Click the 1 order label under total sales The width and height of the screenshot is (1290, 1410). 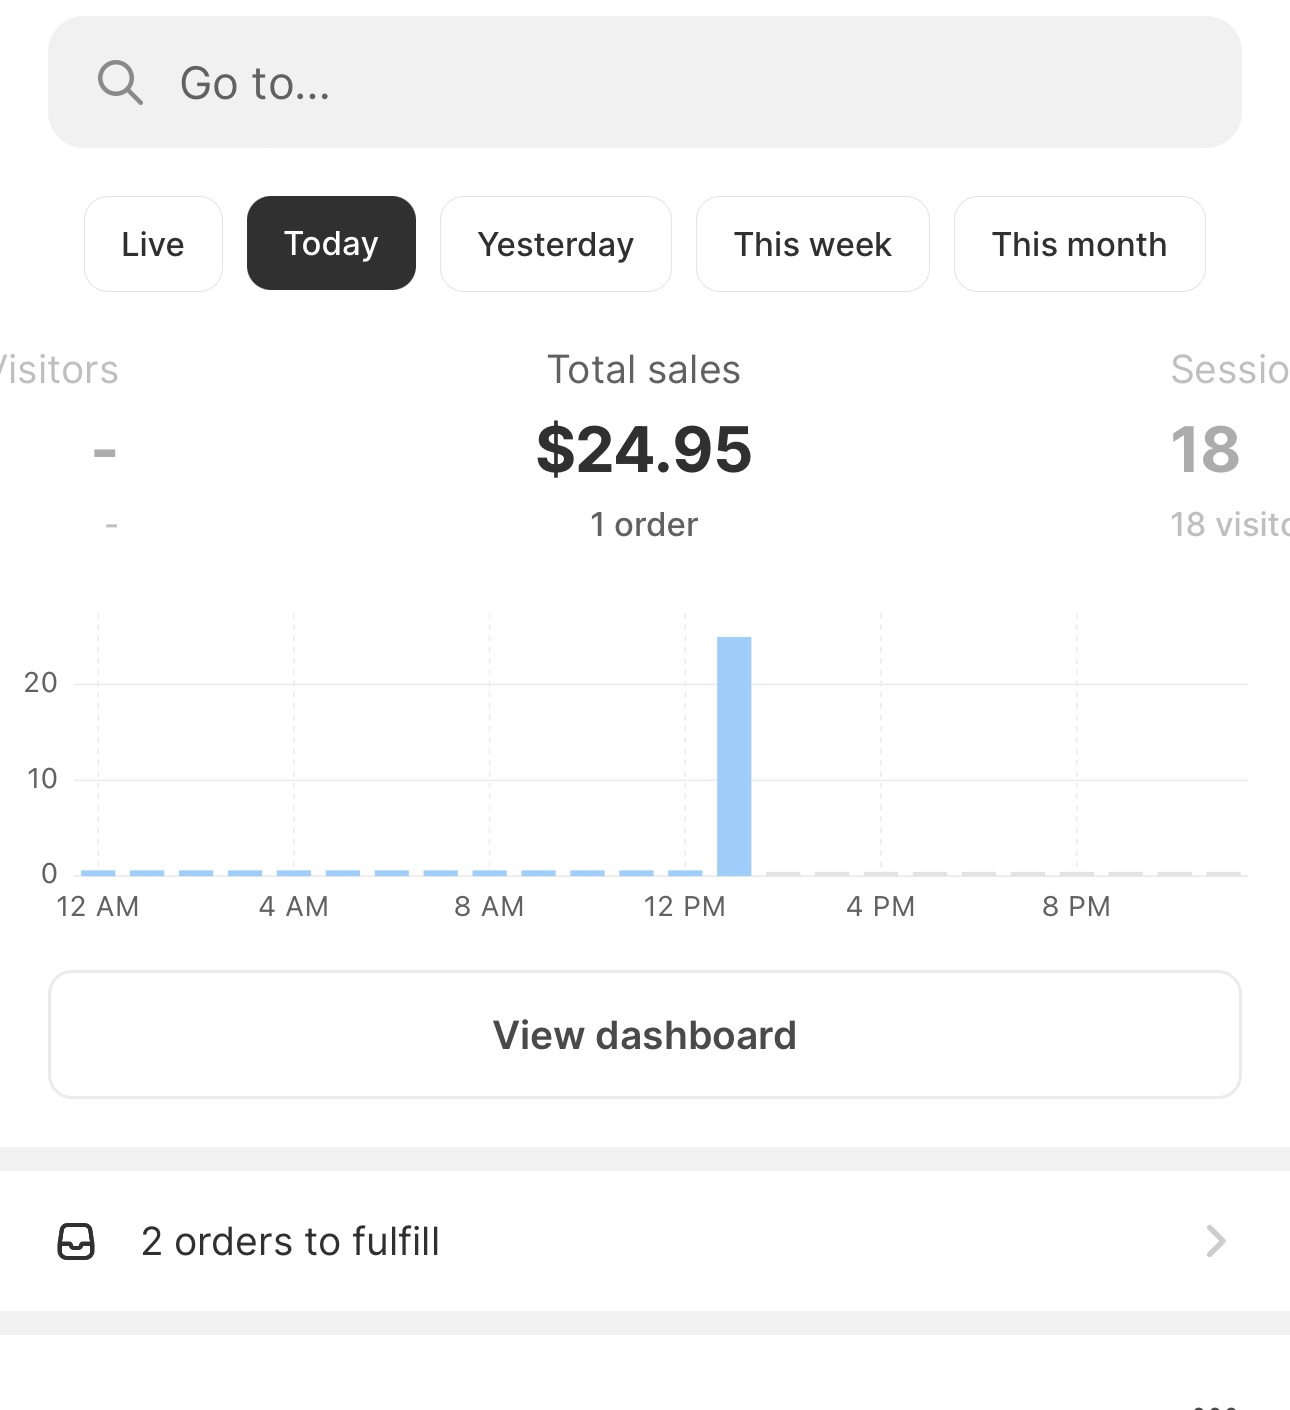coord(643,523)
